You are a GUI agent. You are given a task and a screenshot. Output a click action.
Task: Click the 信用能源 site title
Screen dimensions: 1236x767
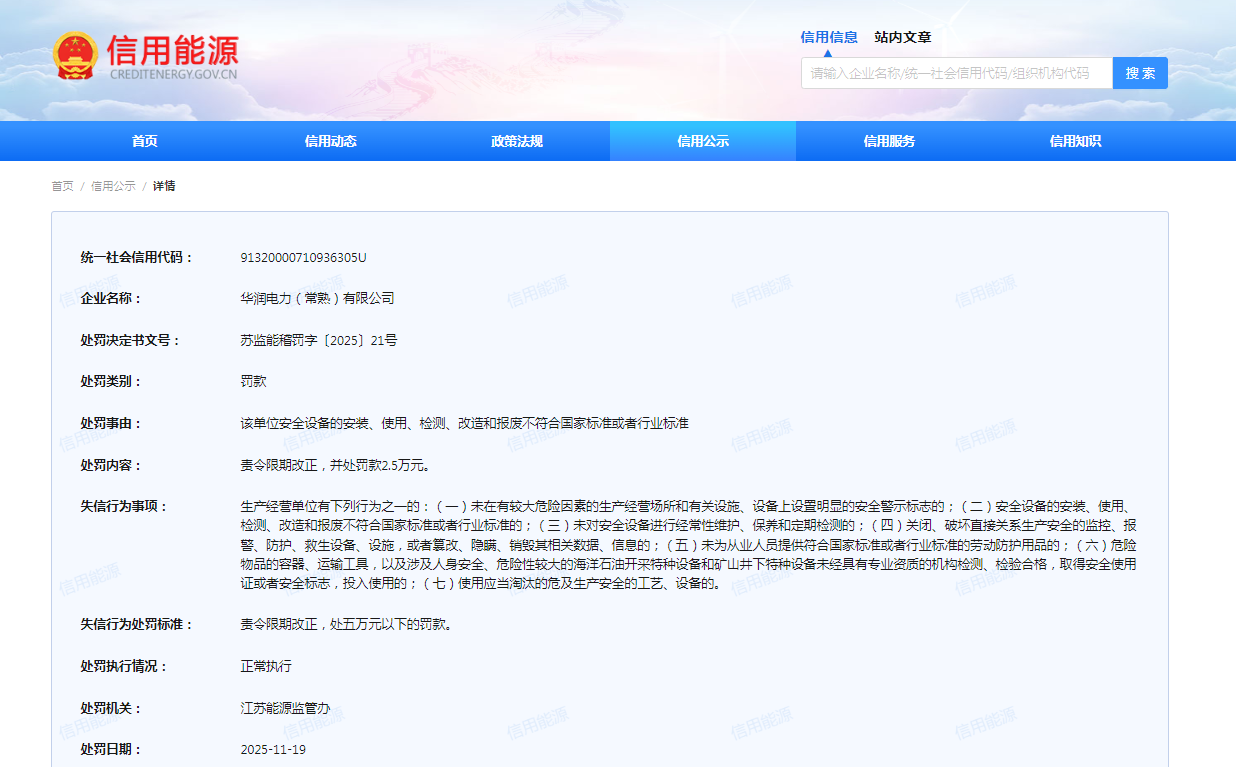point(173,49)
